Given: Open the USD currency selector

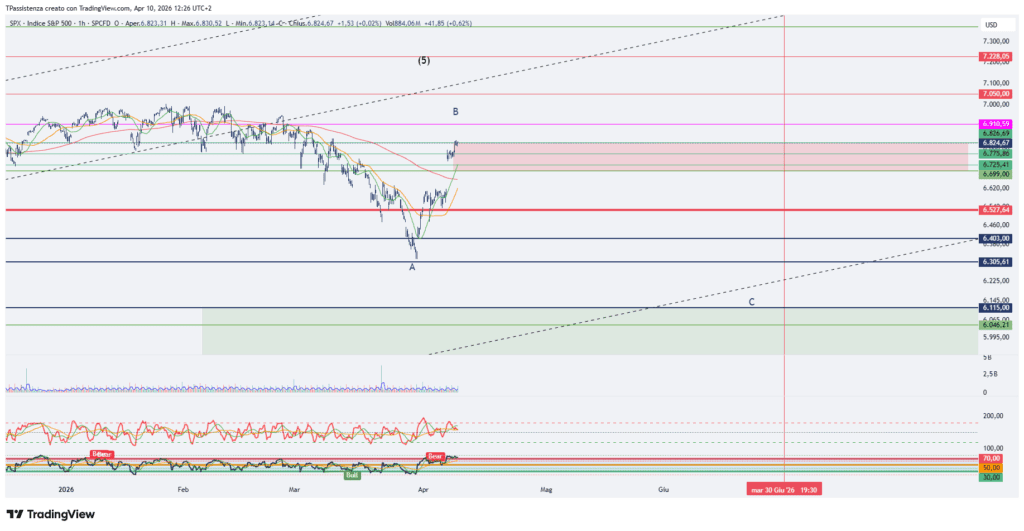Looking at the screenshot, I should pos(991,25).
